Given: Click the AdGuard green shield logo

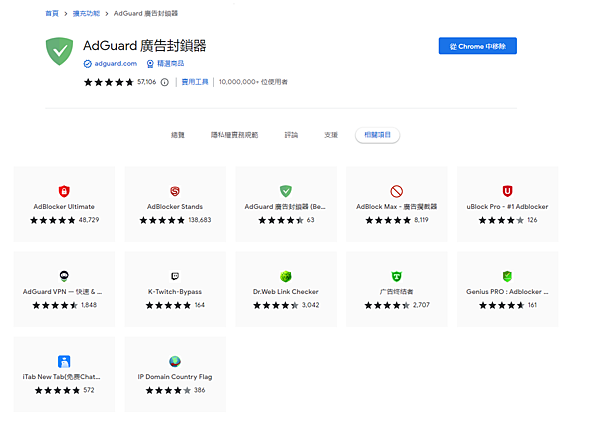Looking at the screenshot, I should 59,51.
